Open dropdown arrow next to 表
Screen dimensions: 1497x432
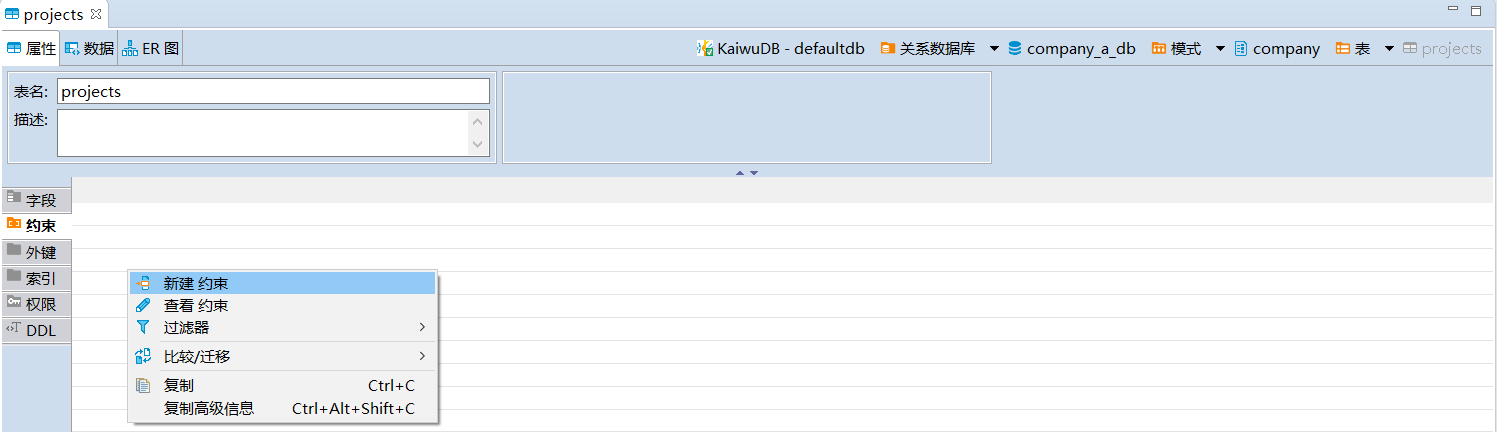coord(1389,49)
